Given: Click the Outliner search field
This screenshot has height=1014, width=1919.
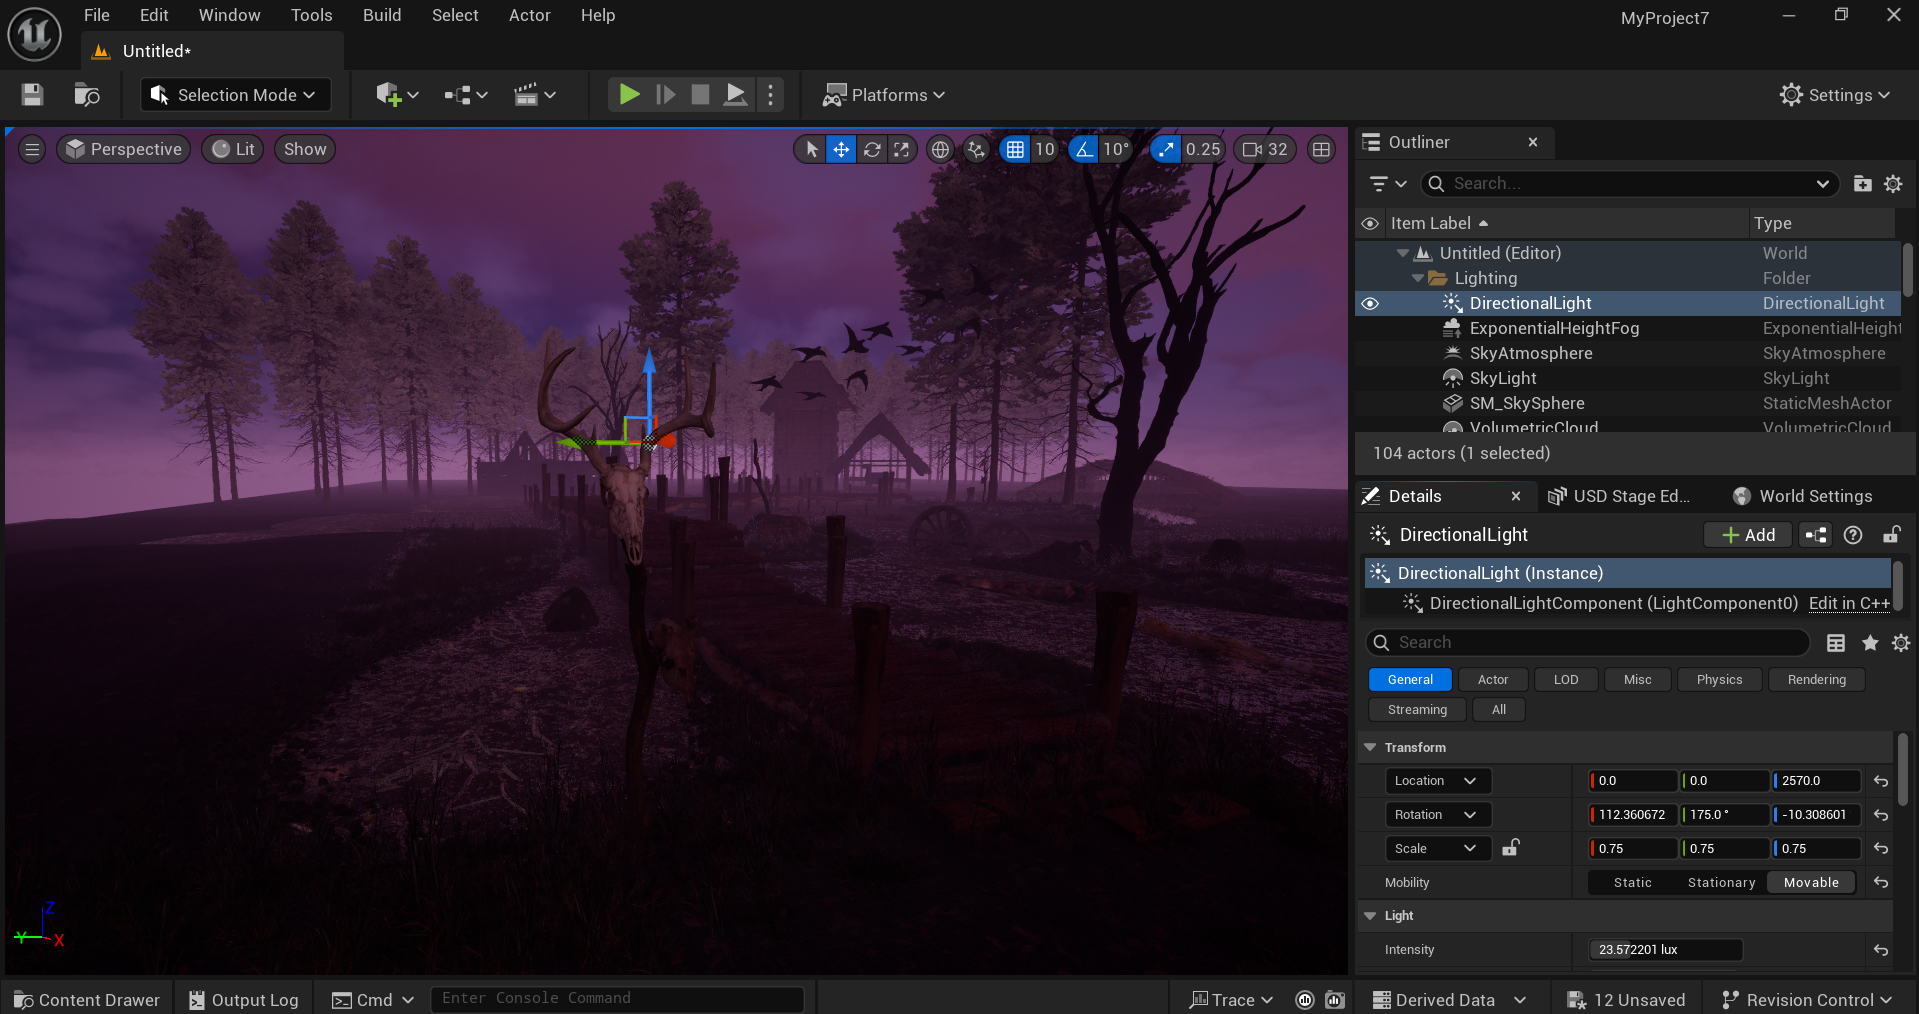Looking at the screenshot, I should tap(1630, 184).
